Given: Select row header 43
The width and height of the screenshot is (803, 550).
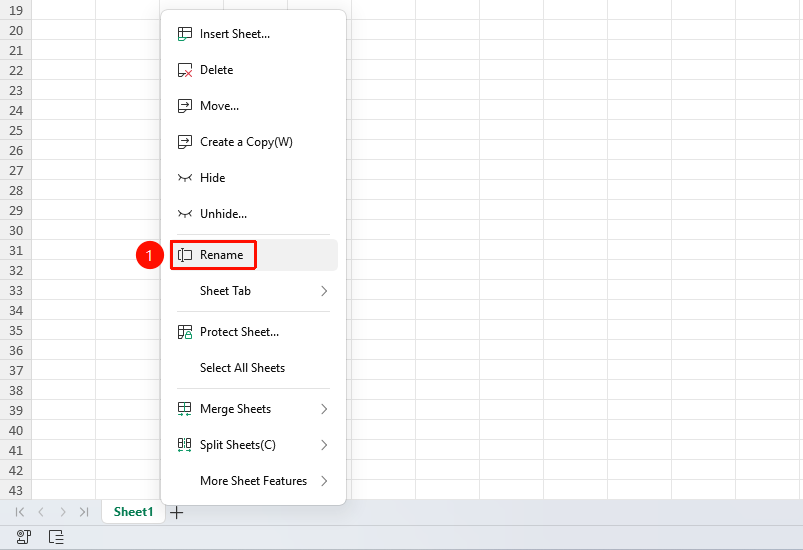Looking at the screenshot, I should tap(16, 490).
